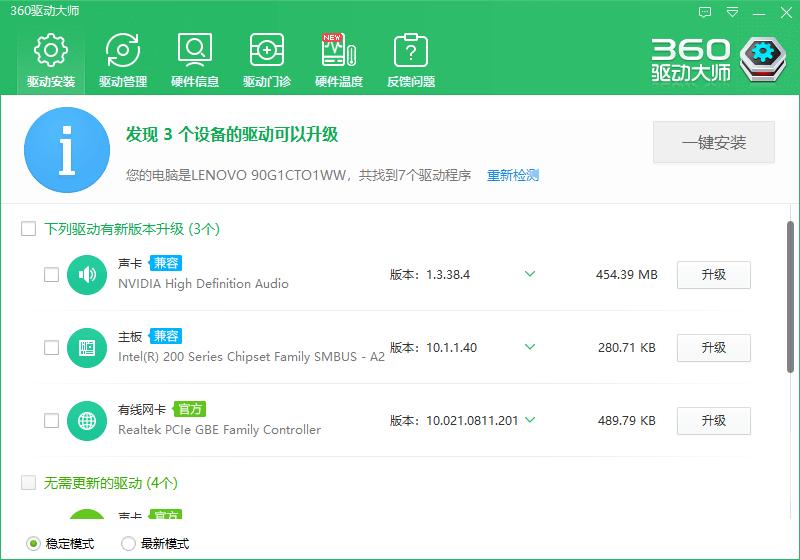Close the 360驱动大师 window

[786, 12]
